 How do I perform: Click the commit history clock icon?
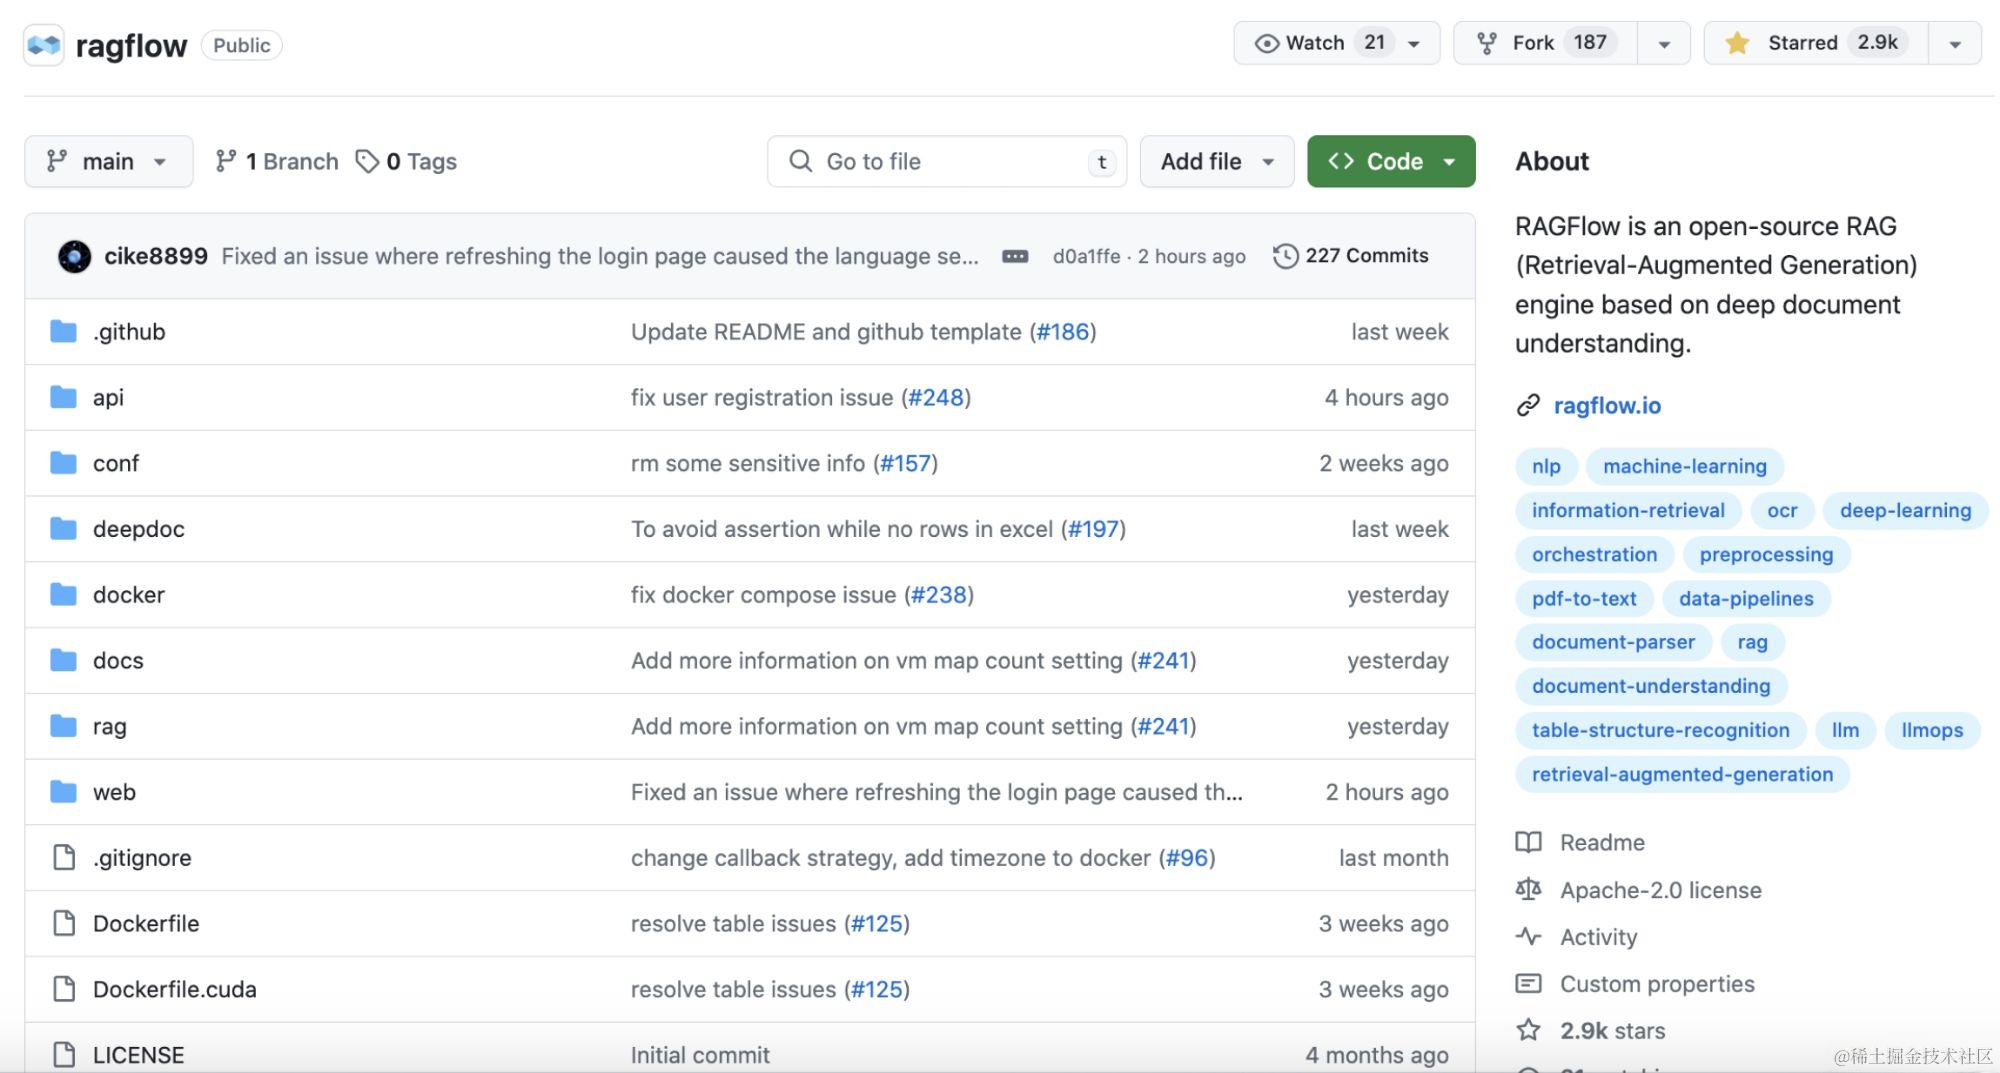point(1285,256)
